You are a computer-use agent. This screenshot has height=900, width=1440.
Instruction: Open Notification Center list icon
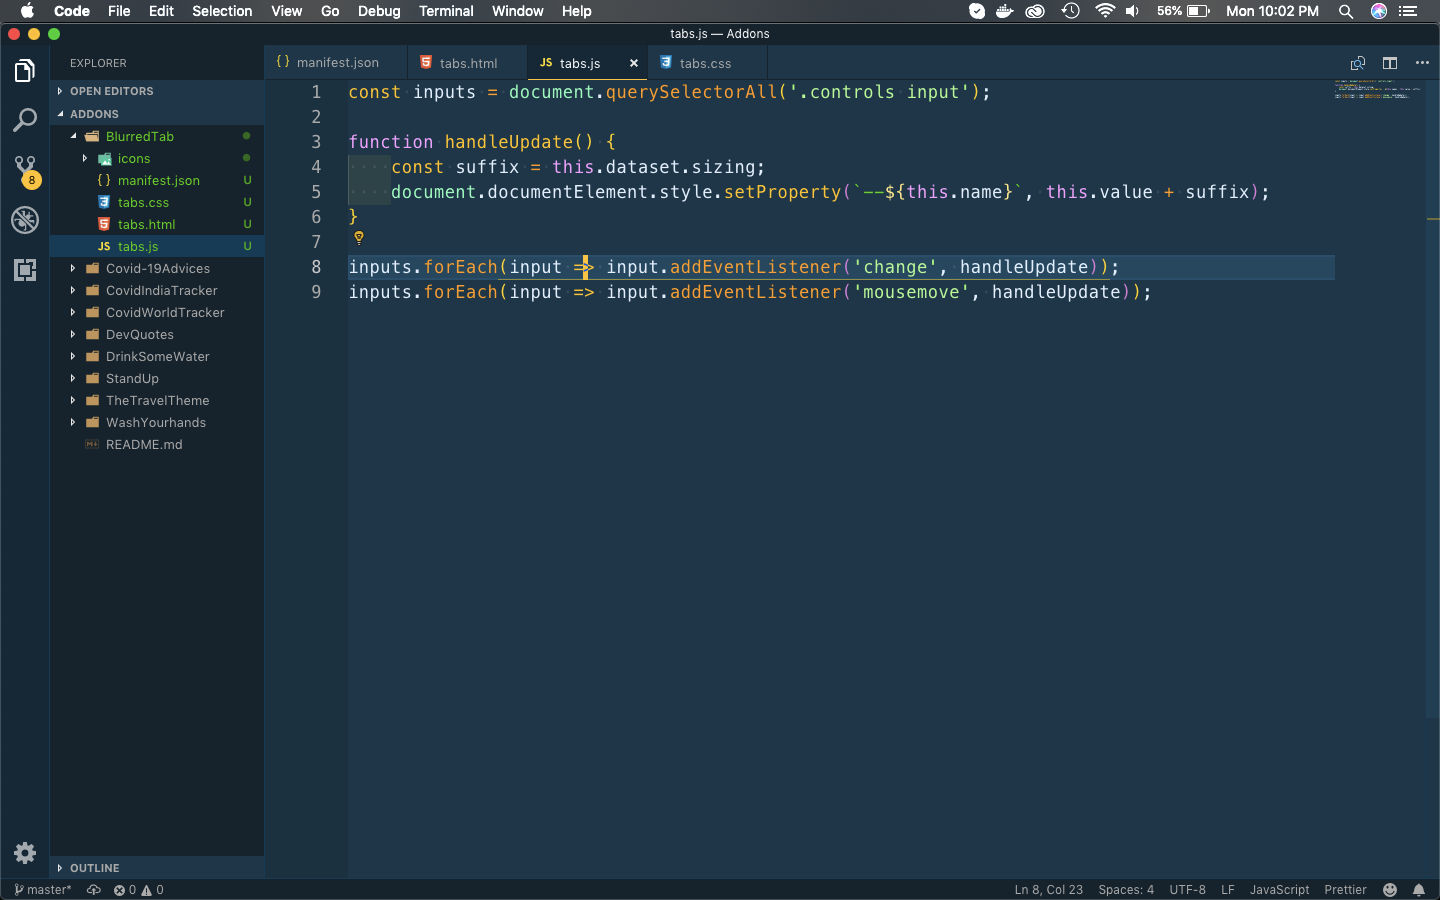(1408, 11)
